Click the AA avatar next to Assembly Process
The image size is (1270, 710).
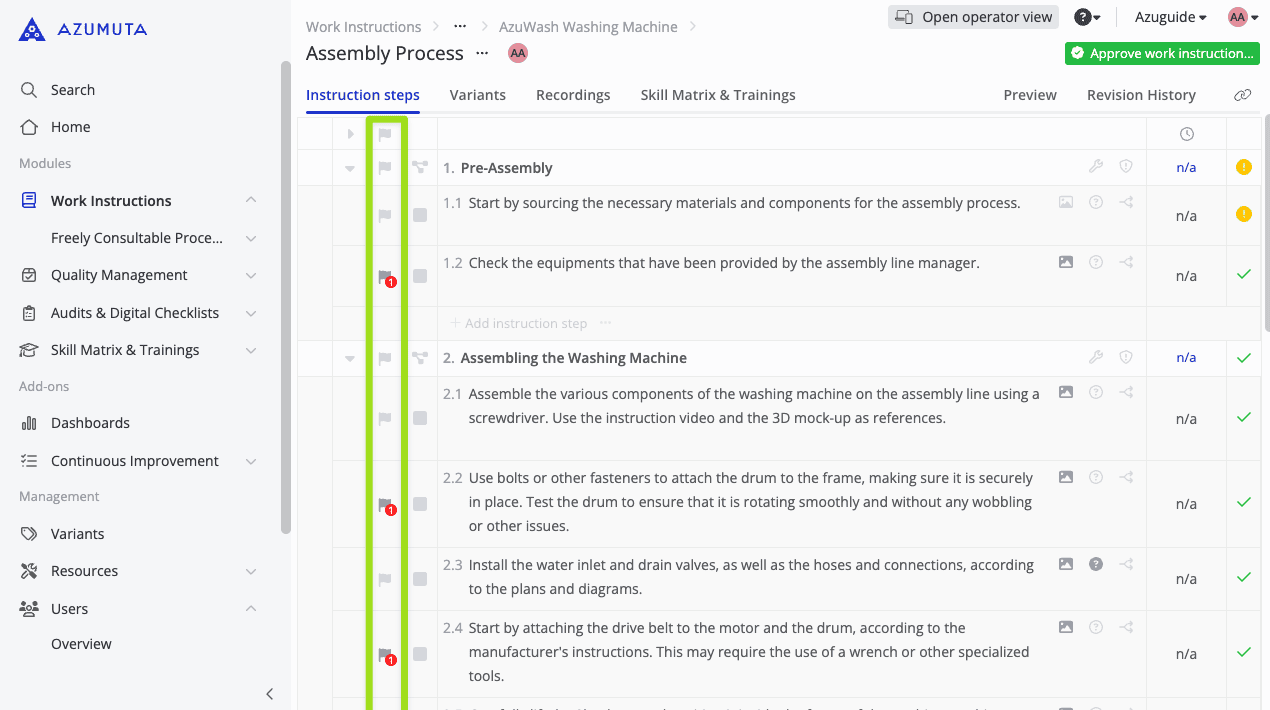pyautogui.click(x=517, y=53)
